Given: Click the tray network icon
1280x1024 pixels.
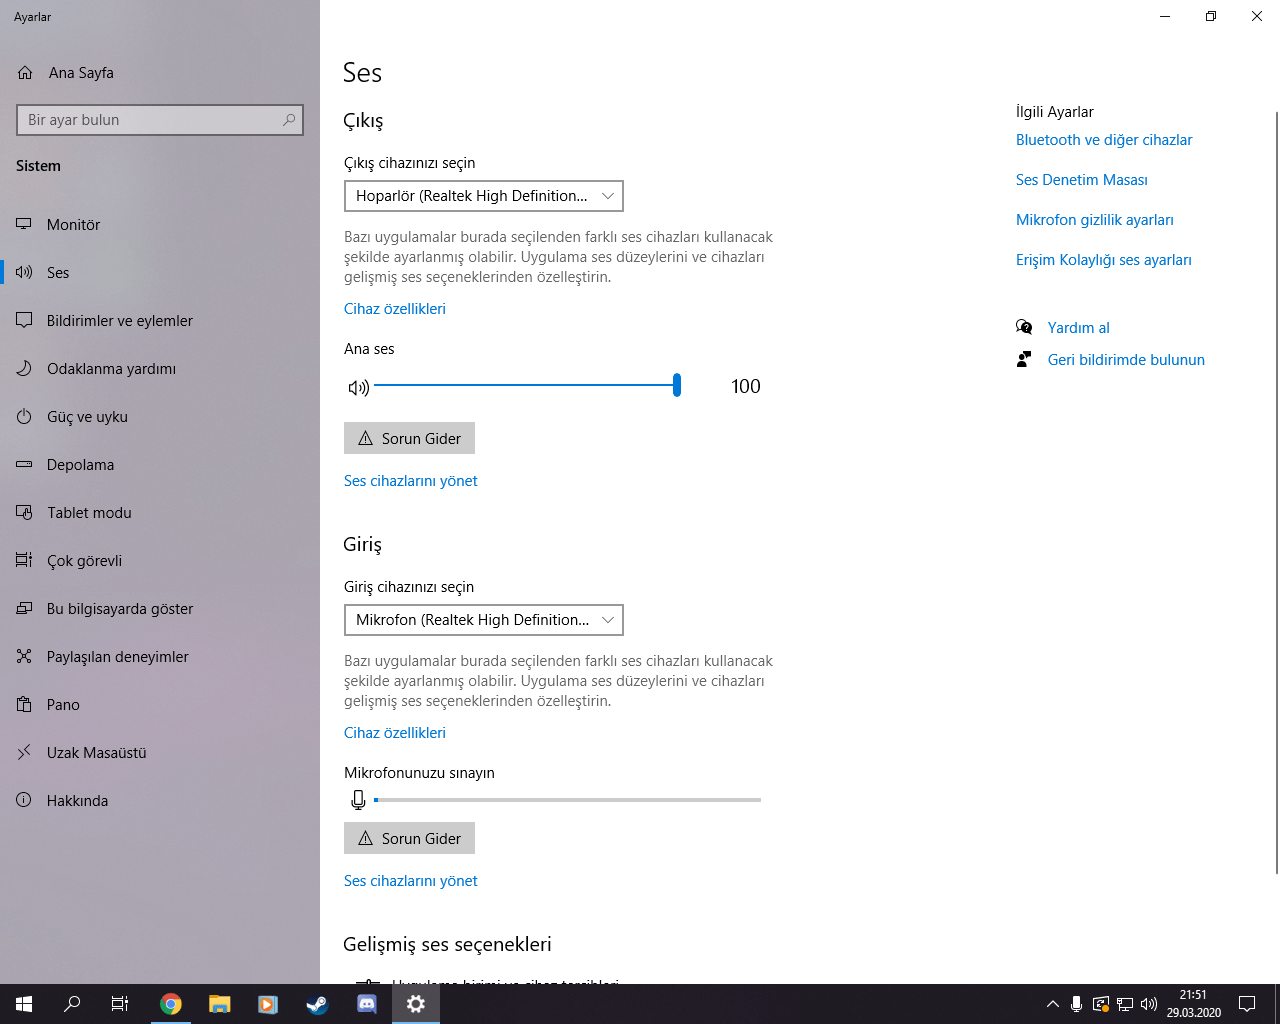Looking at the screenshot, I should tap(1125, 1004).
